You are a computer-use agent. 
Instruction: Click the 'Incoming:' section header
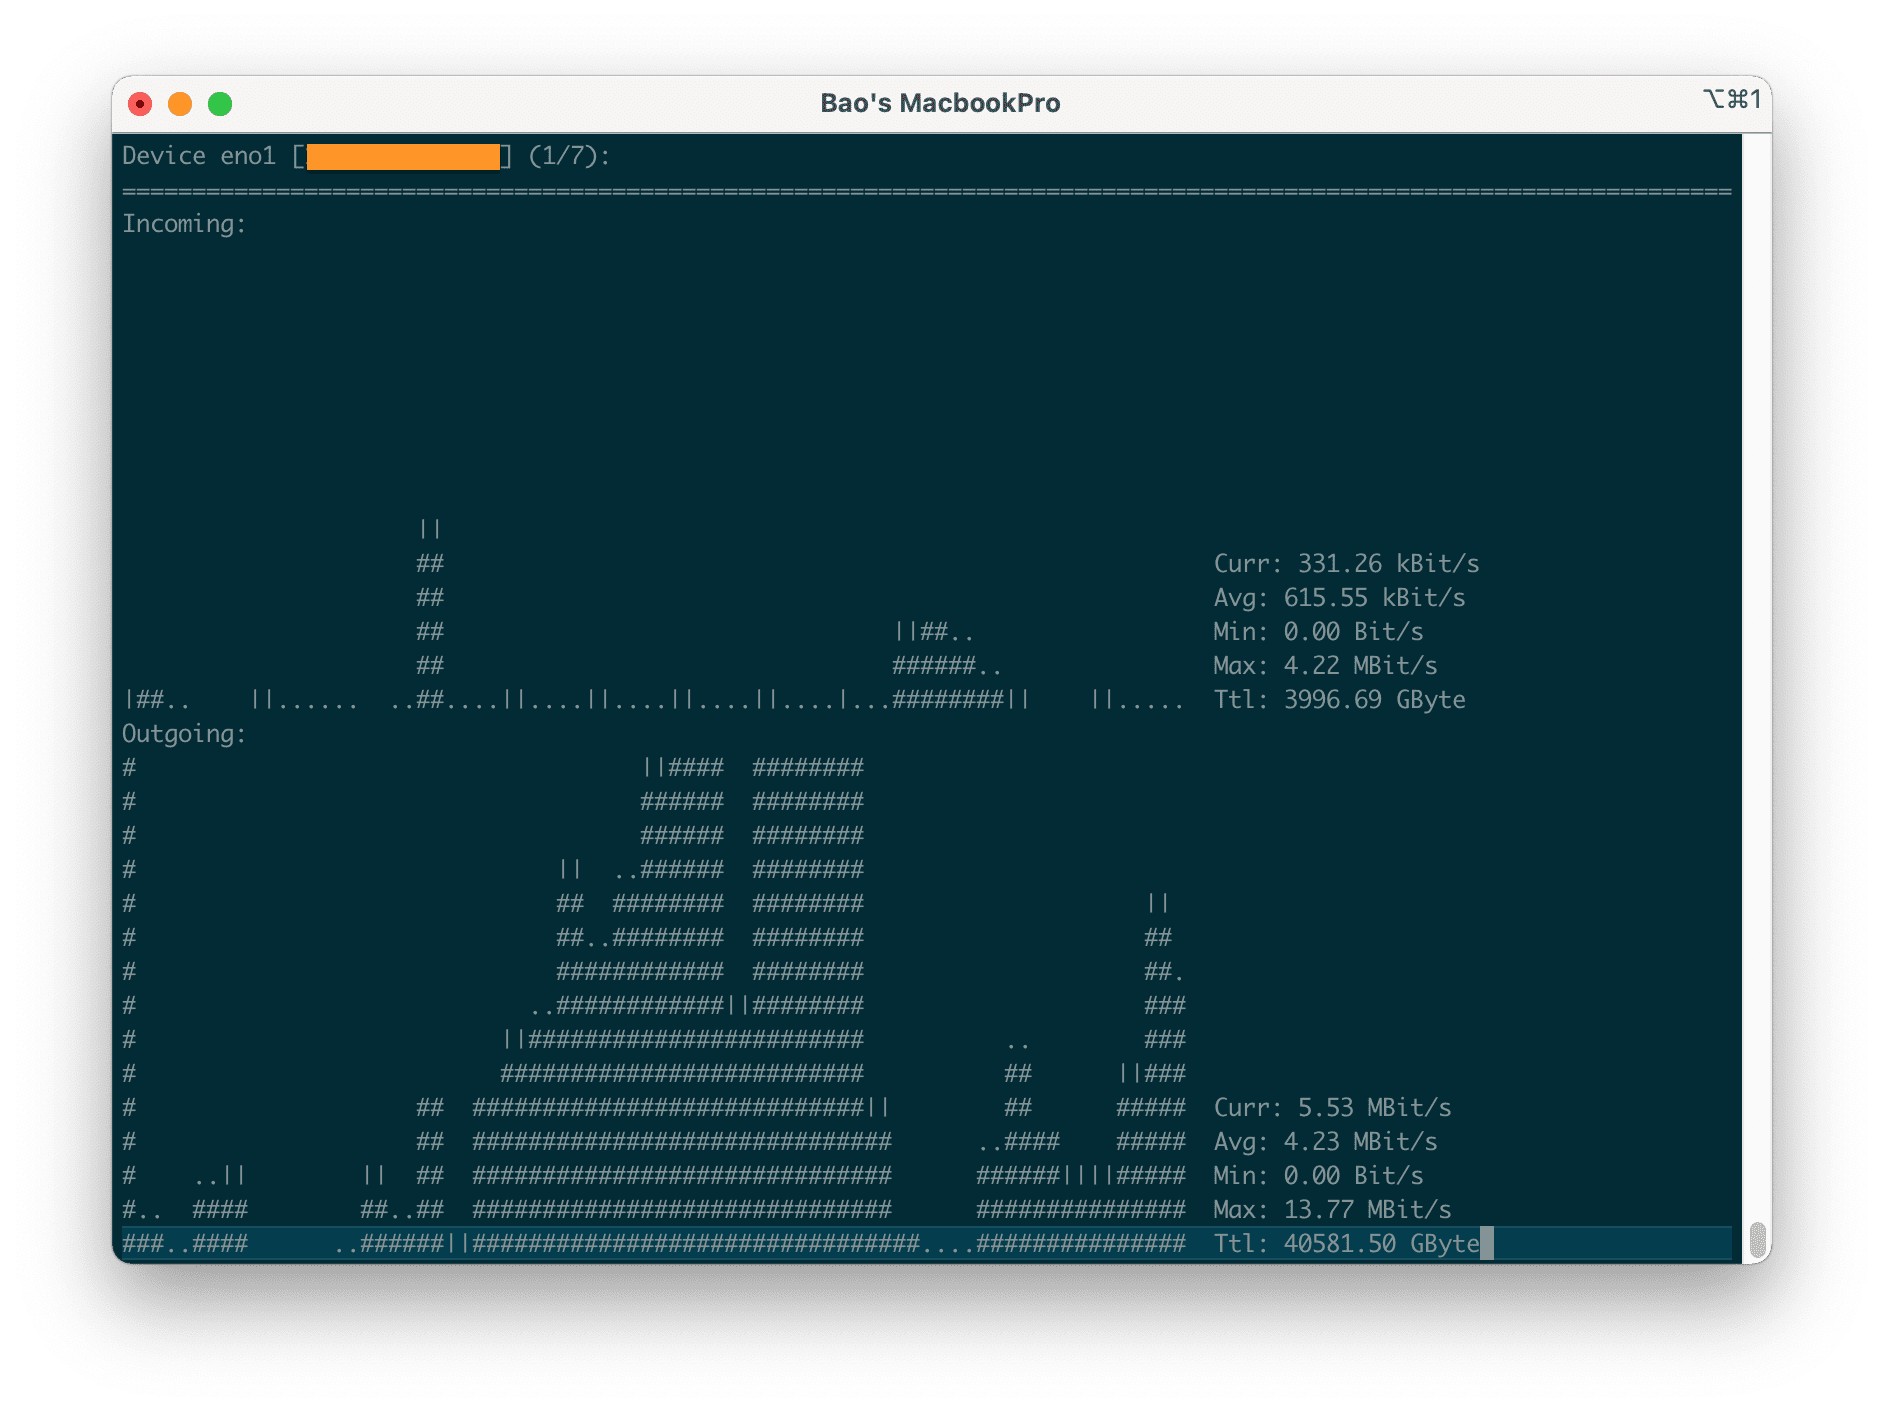point(180,224)
